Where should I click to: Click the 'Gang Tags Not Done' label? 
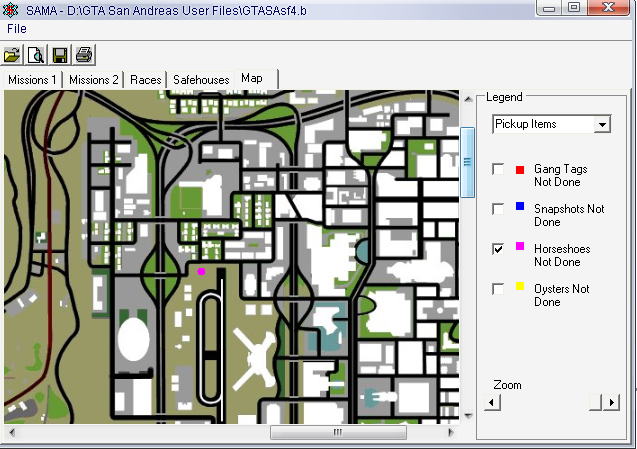pos(560,176)
